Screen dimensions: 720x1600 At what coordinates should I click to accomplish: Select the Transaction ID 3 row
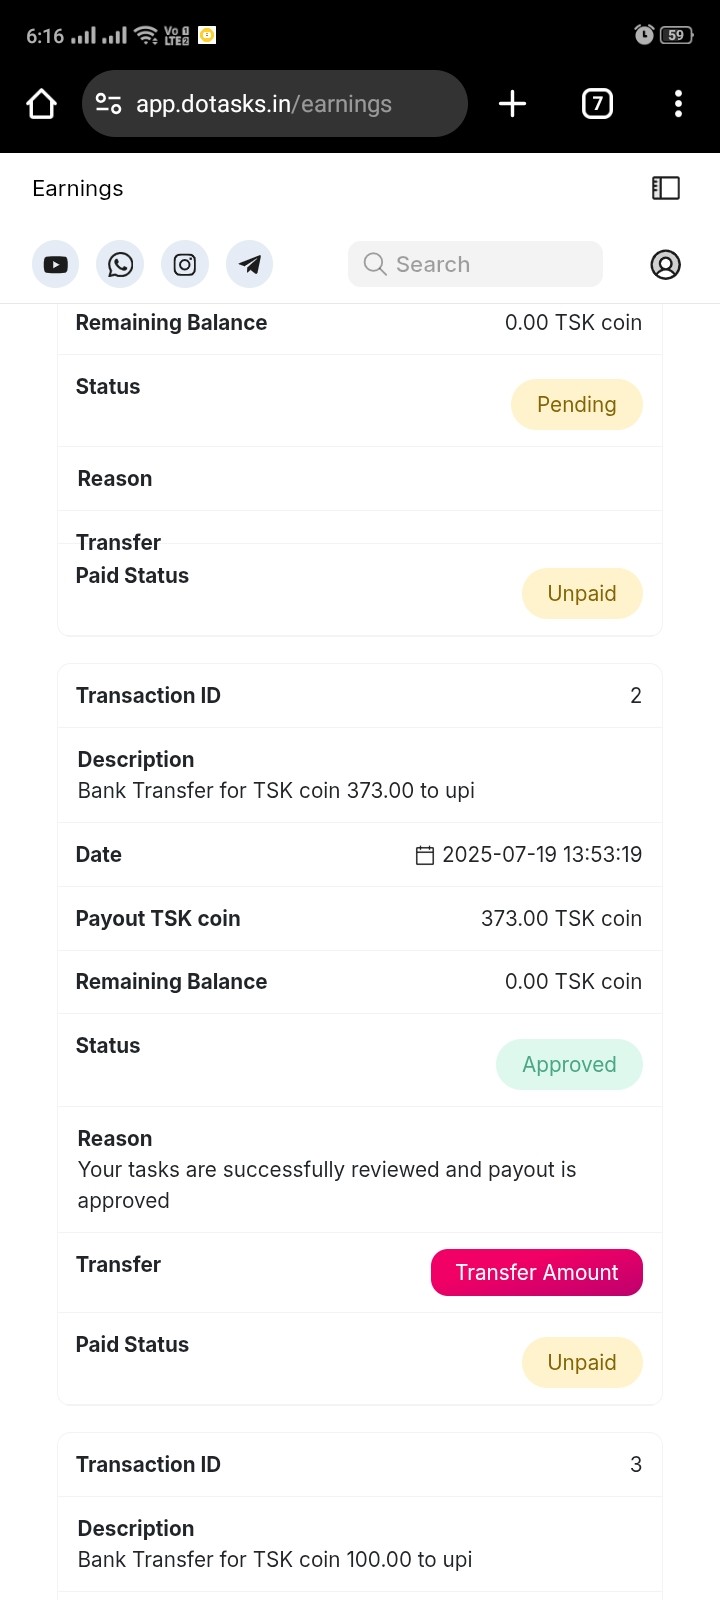[x=360, y=1465]
